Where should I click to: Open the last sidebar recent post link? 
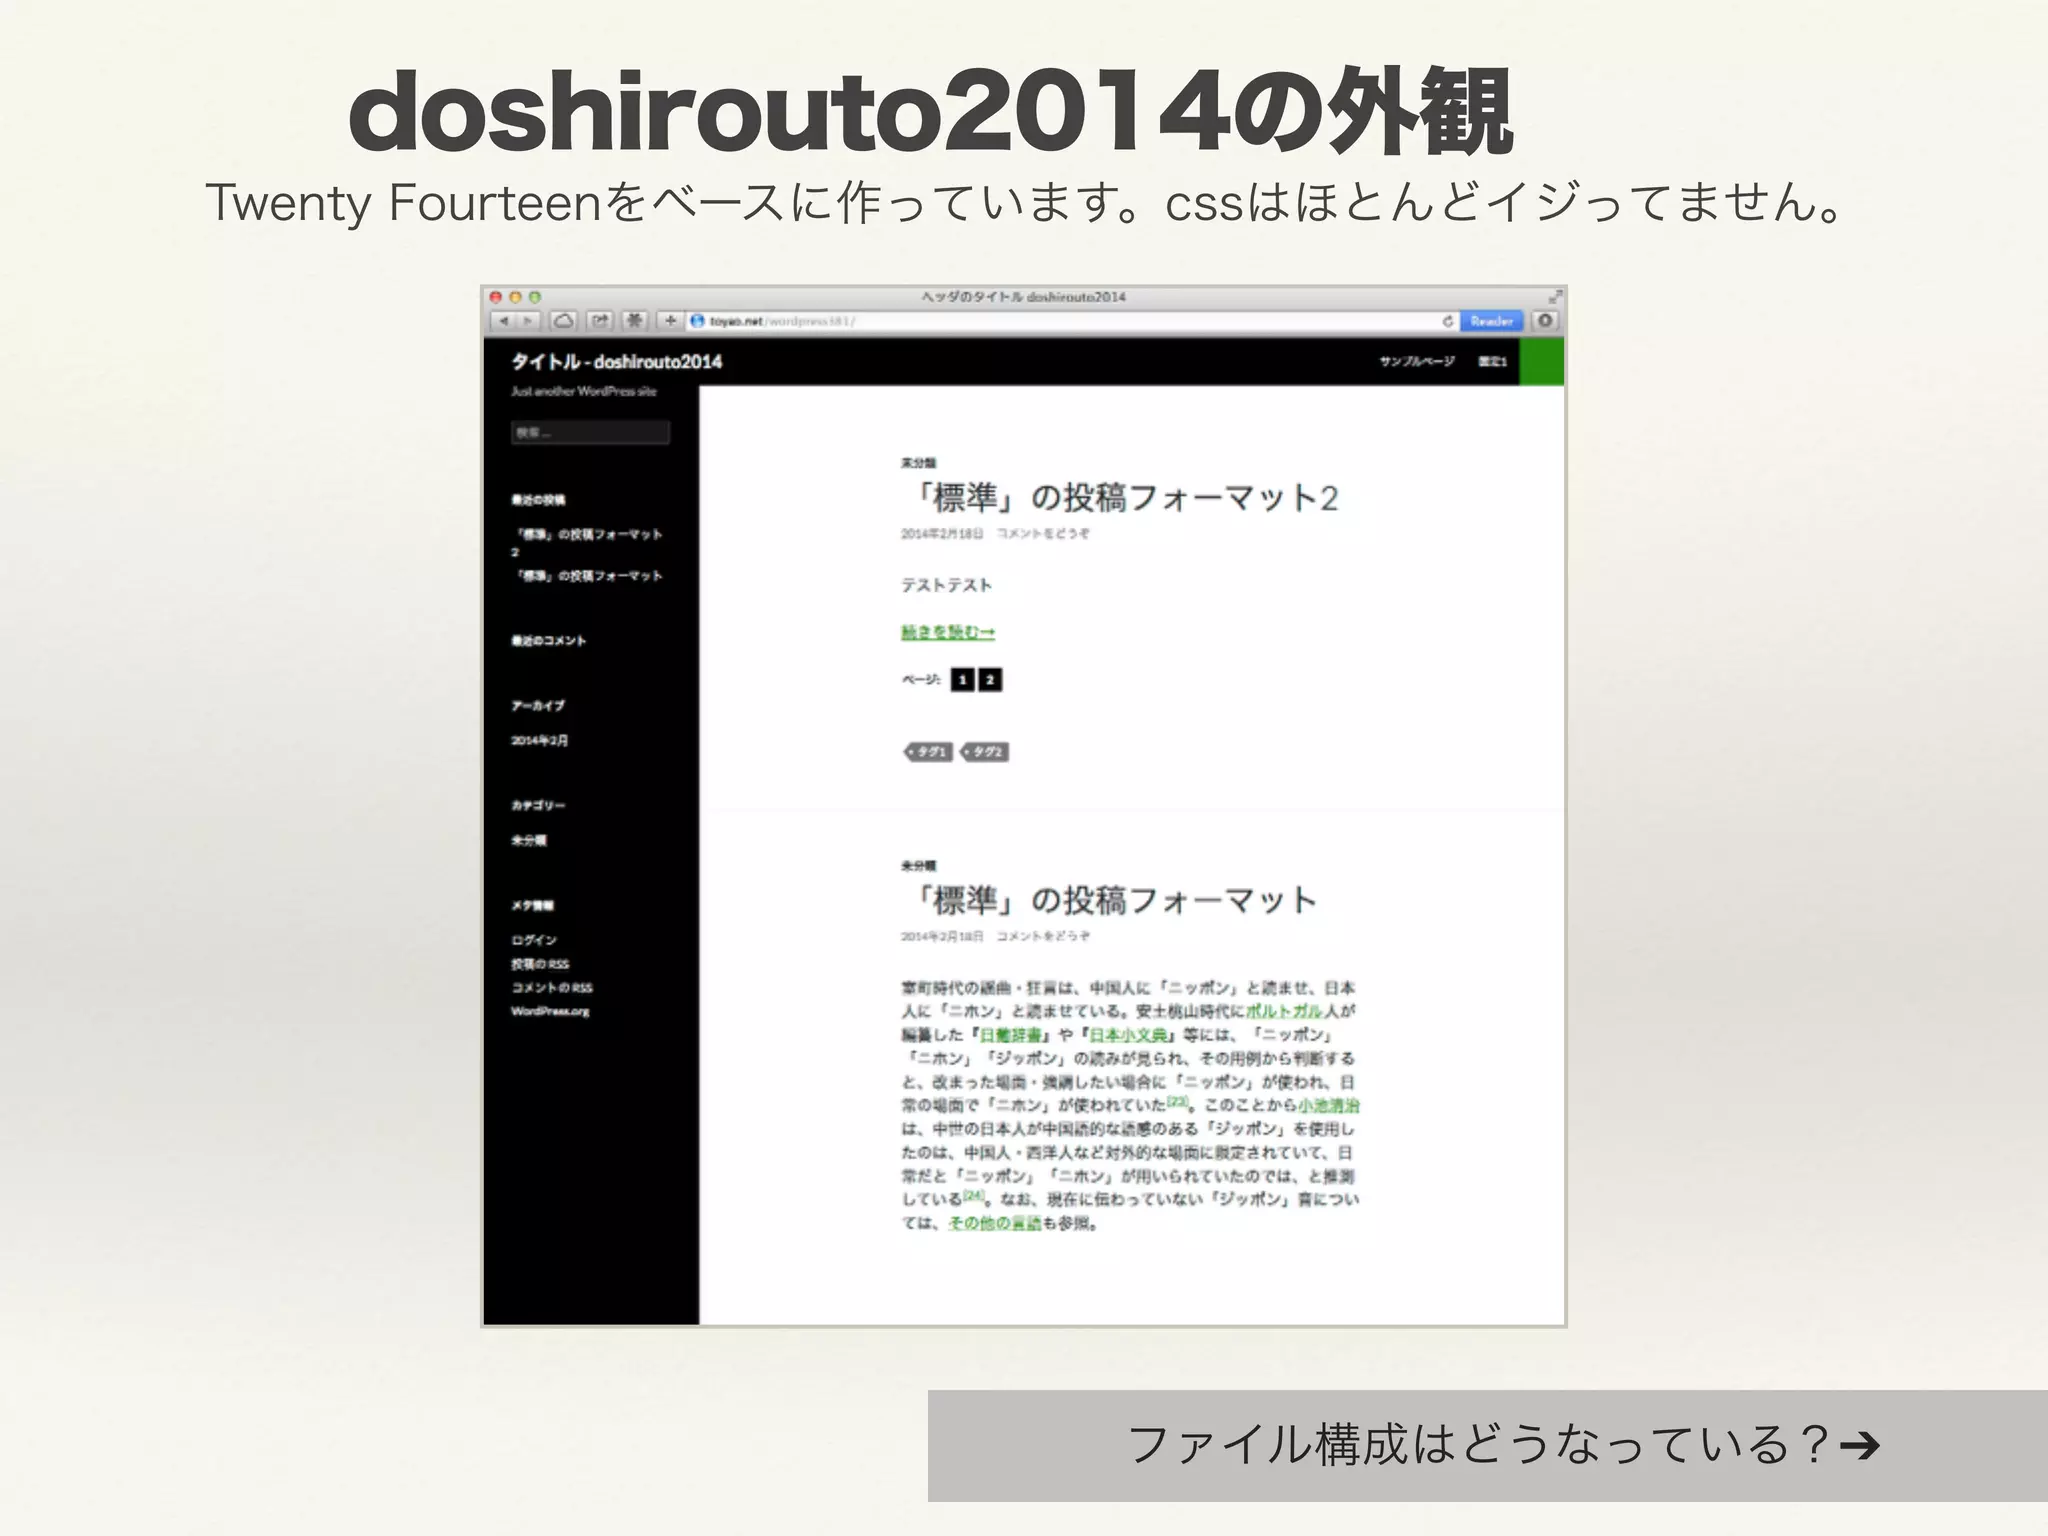tap(587, 576)
